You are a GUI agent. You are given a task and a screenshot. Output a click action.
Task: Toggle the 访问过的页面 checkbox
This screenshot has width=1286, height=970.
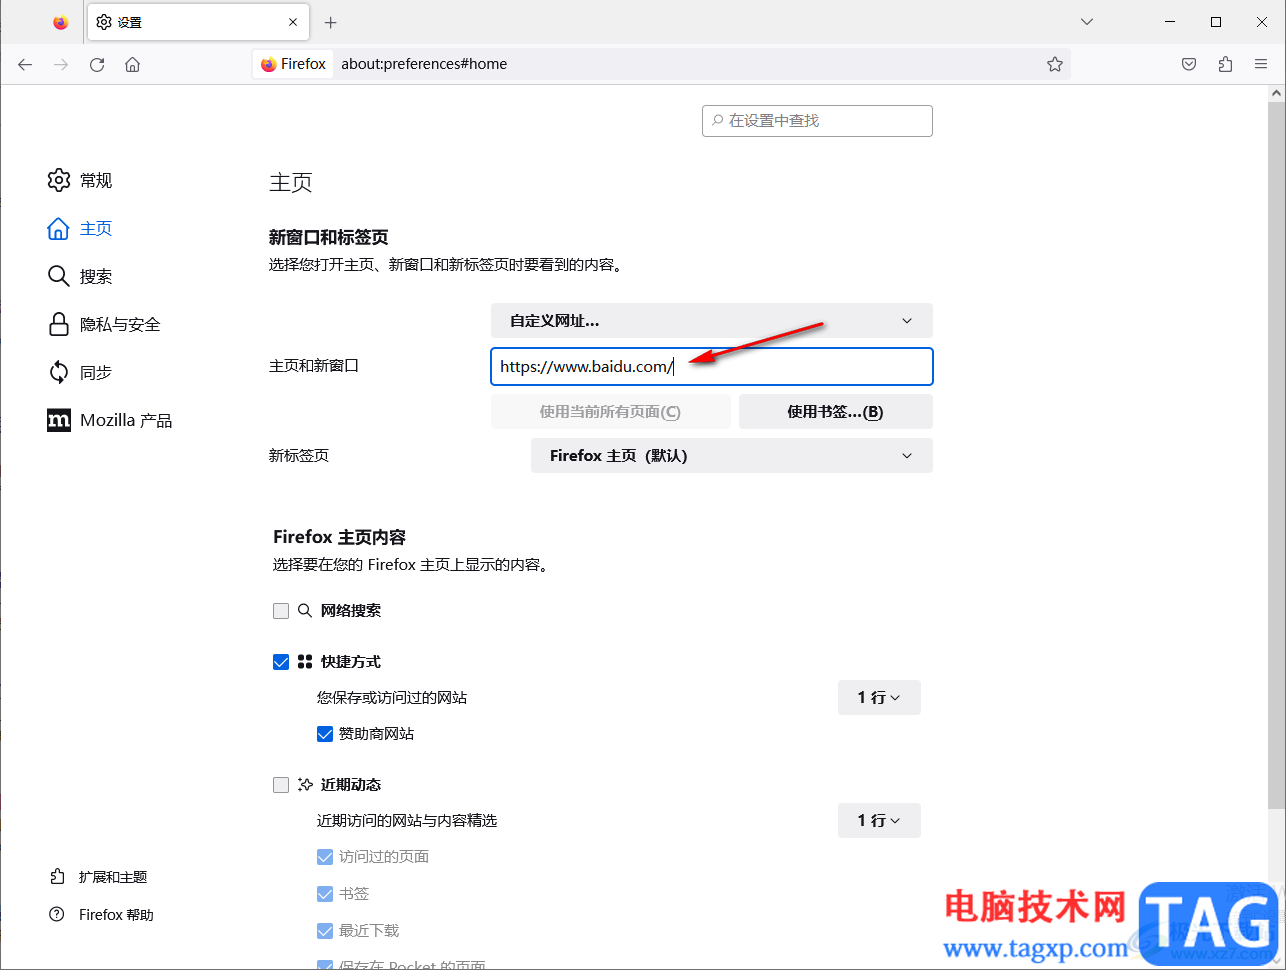click(x=325, y=857)
